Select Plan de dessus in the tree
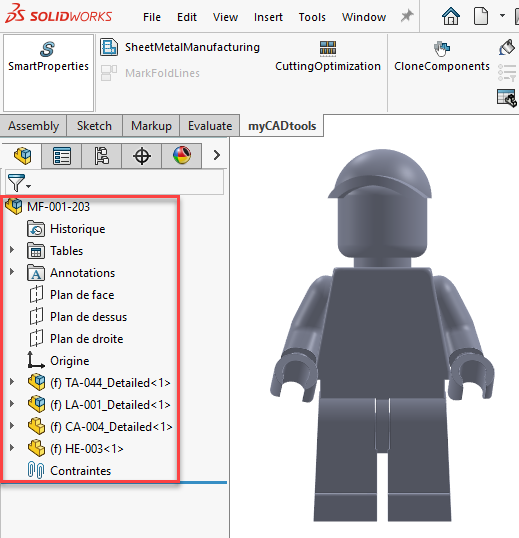Screen dimensions: 519x538 pyautogui.click(x=89, y=317)
